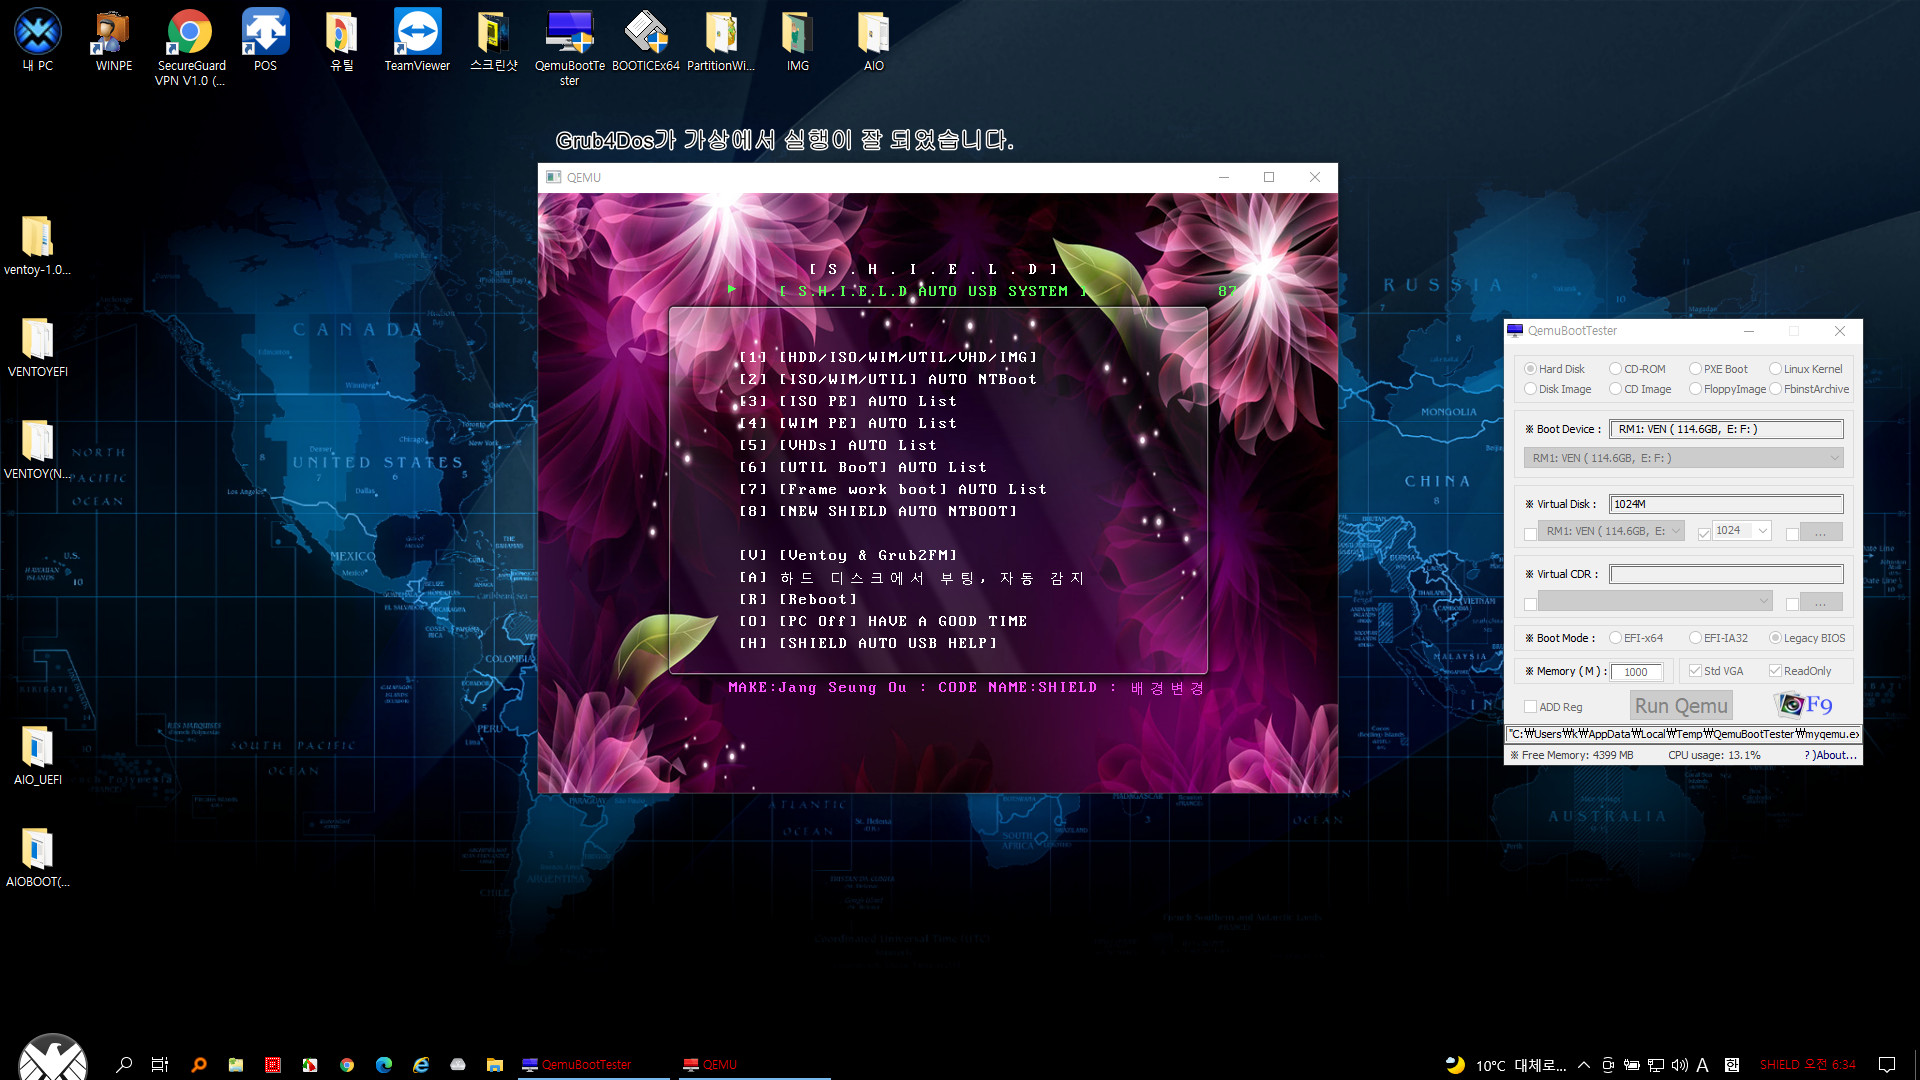Open the ? )About... link
The image size is (1920, 1080).
(x=1830, y=755)
